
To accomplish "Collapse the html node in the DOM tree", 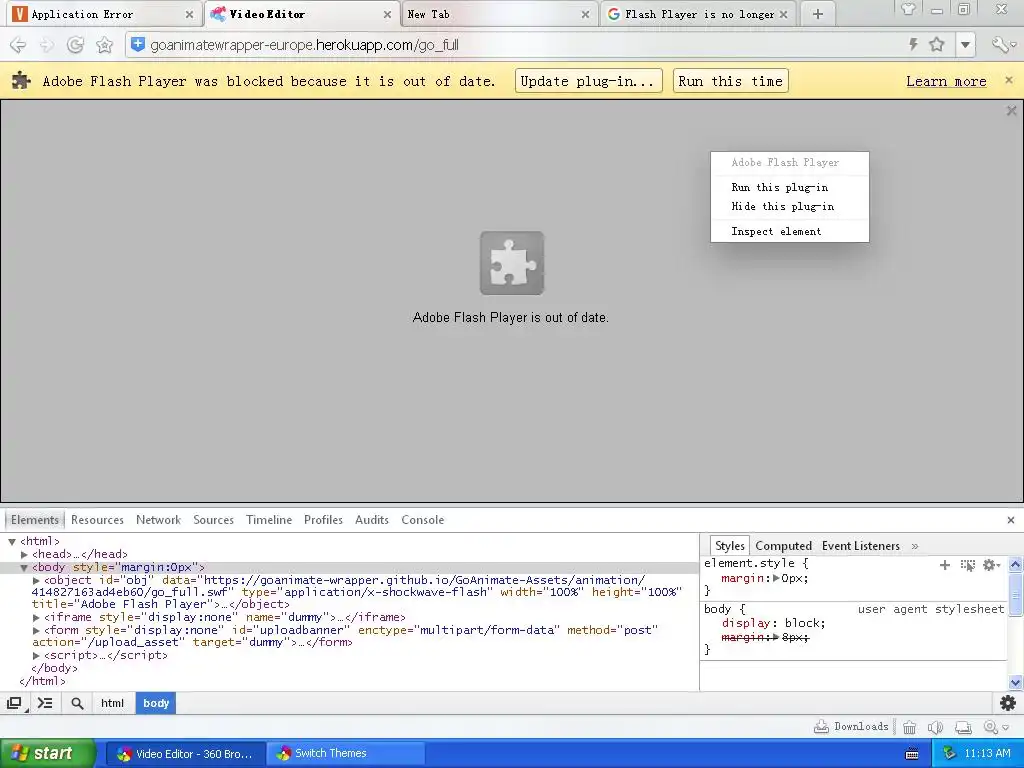I will (x=12, y=541).
